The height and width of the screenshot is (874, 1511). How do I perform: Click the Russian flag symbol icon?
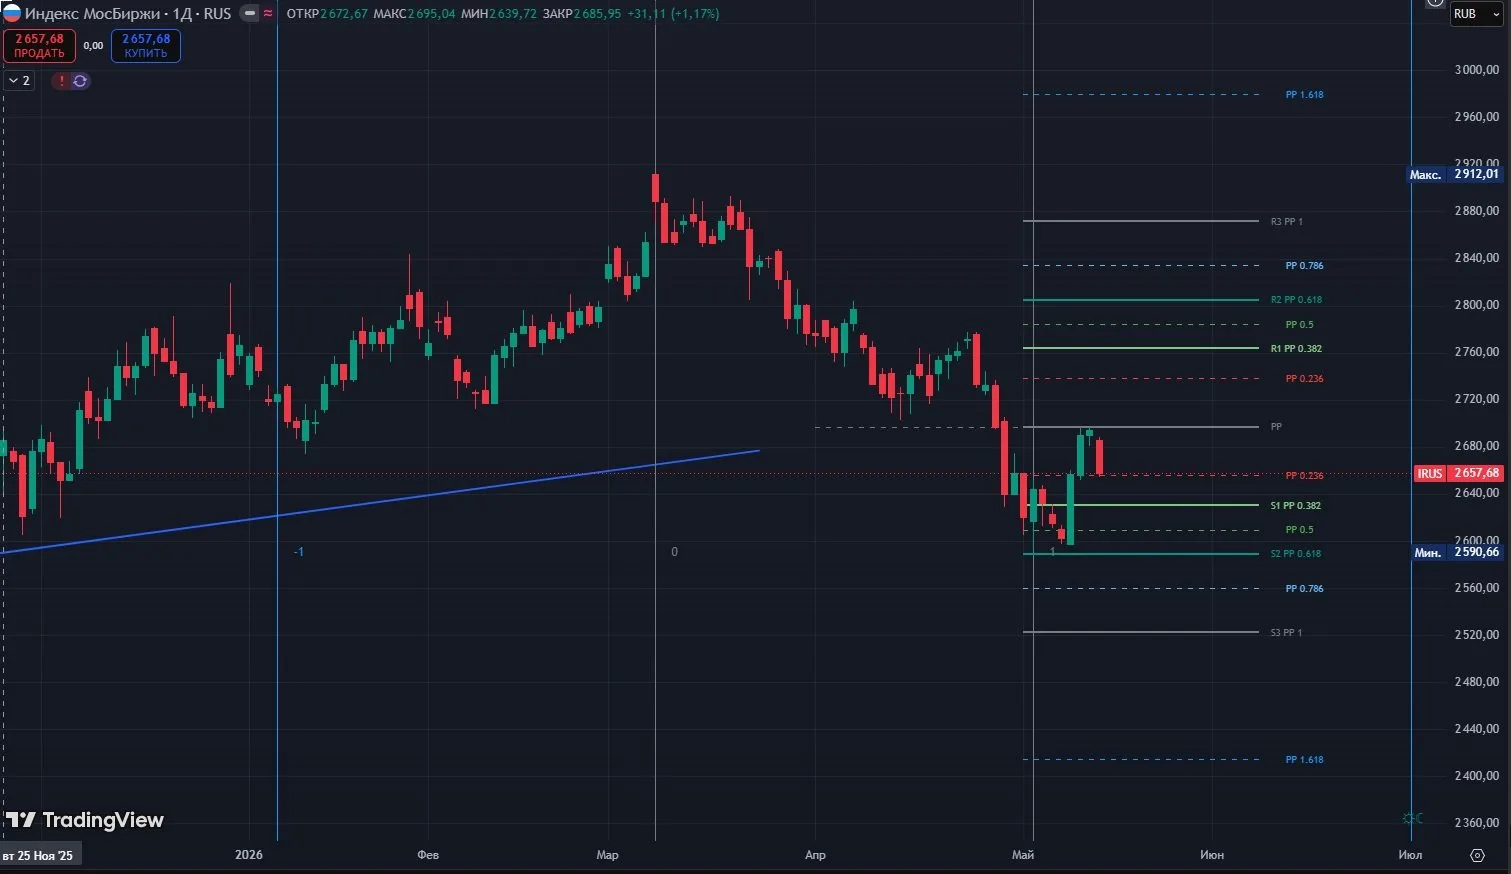pos(11,14)
